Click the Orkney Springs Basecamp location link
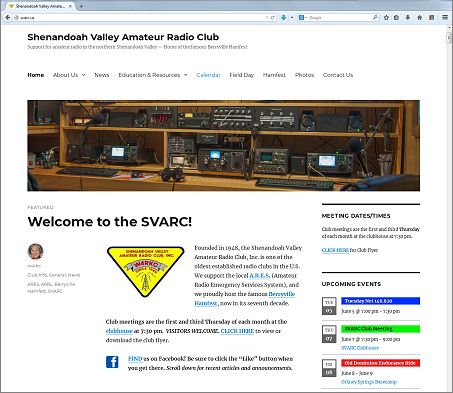Viewport: 453px width, 393px height. tap(369, 382)
